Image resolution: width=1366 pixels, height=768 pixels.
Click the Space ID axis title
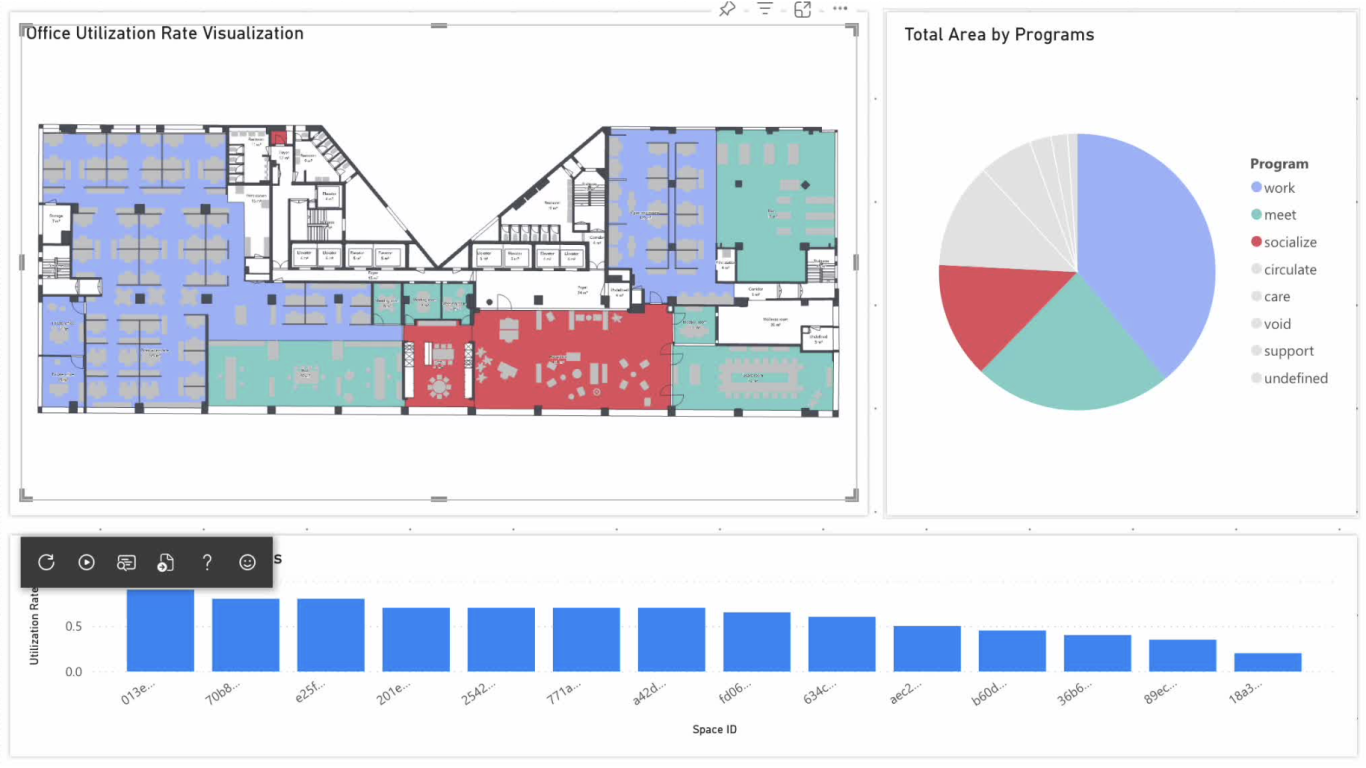714,729
